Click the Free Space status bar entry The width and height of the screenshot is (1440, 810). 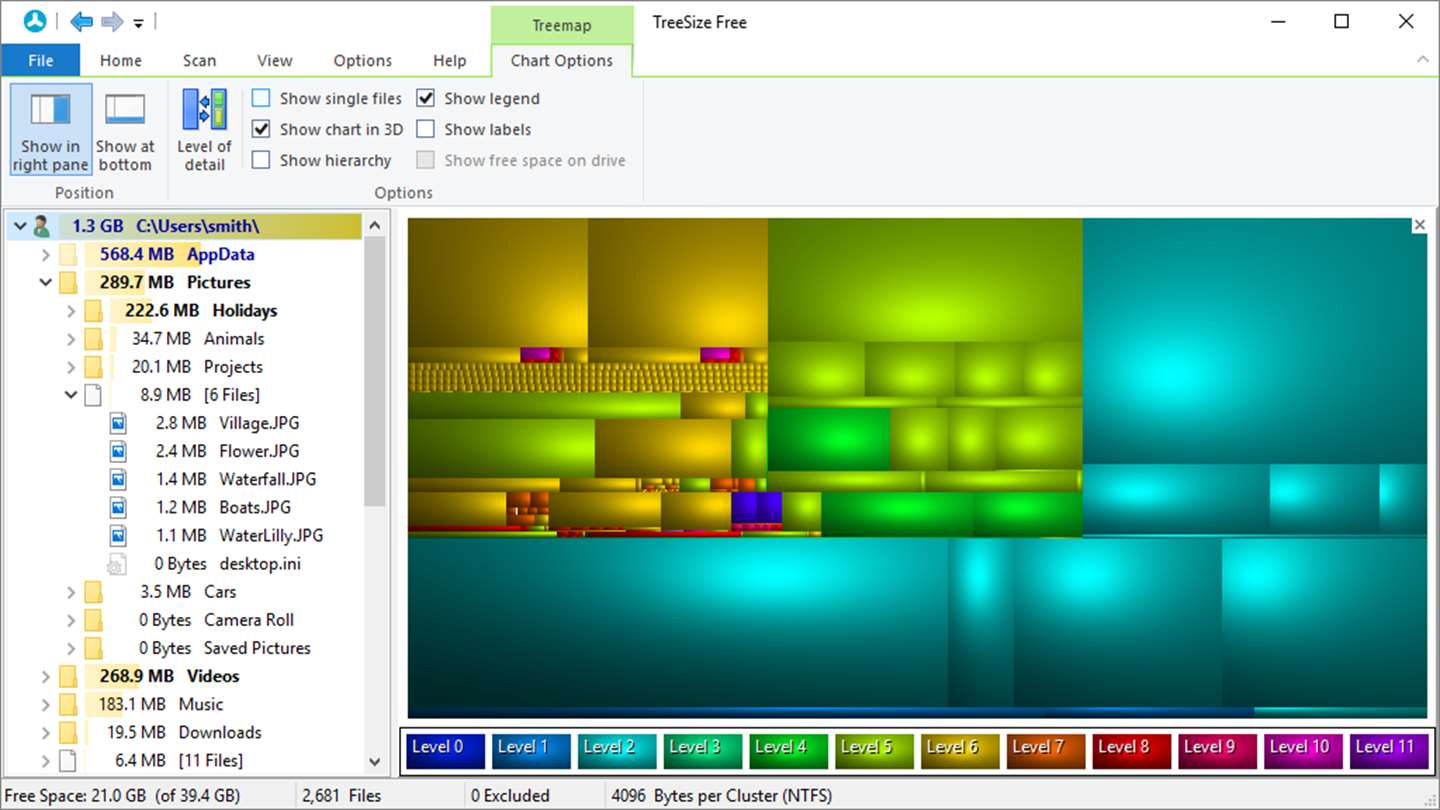pyautogui.click(x=122, y=796)
